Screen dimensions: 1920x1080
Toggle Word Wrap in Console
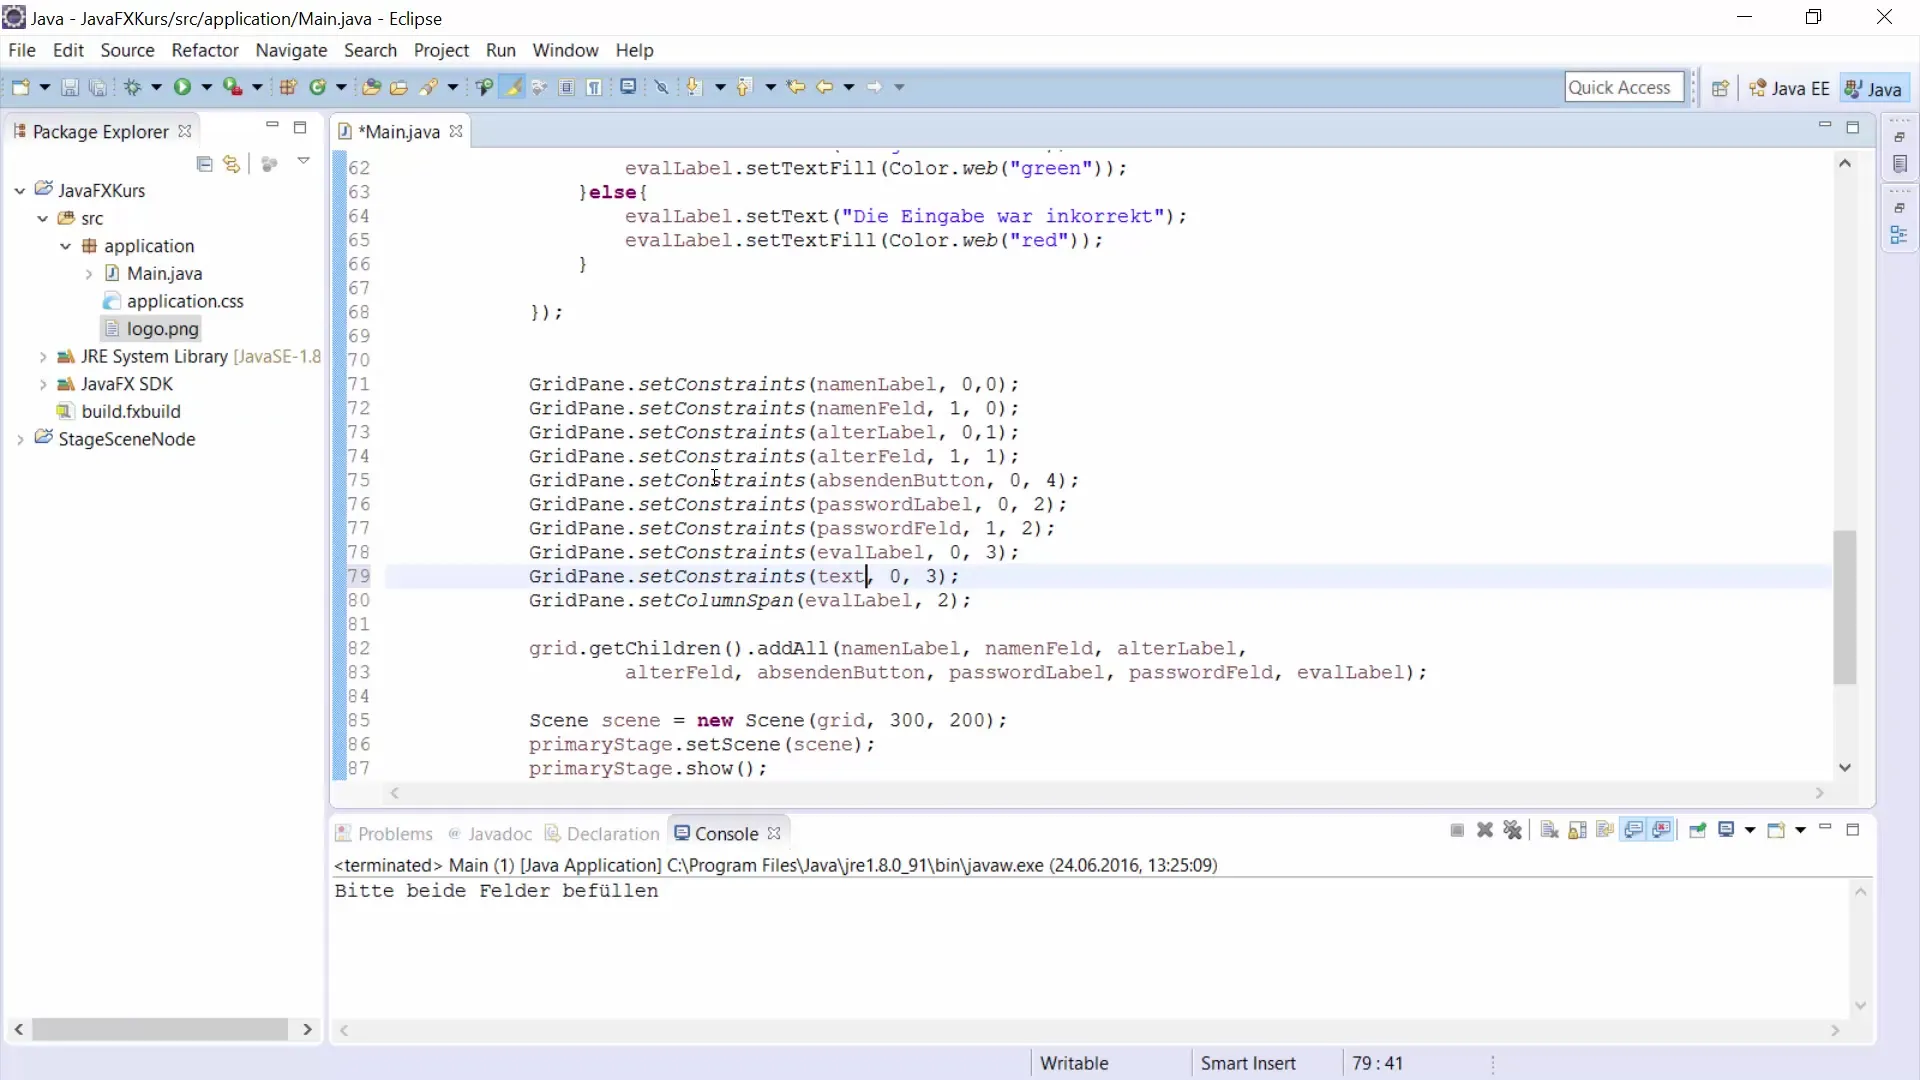1605,831
